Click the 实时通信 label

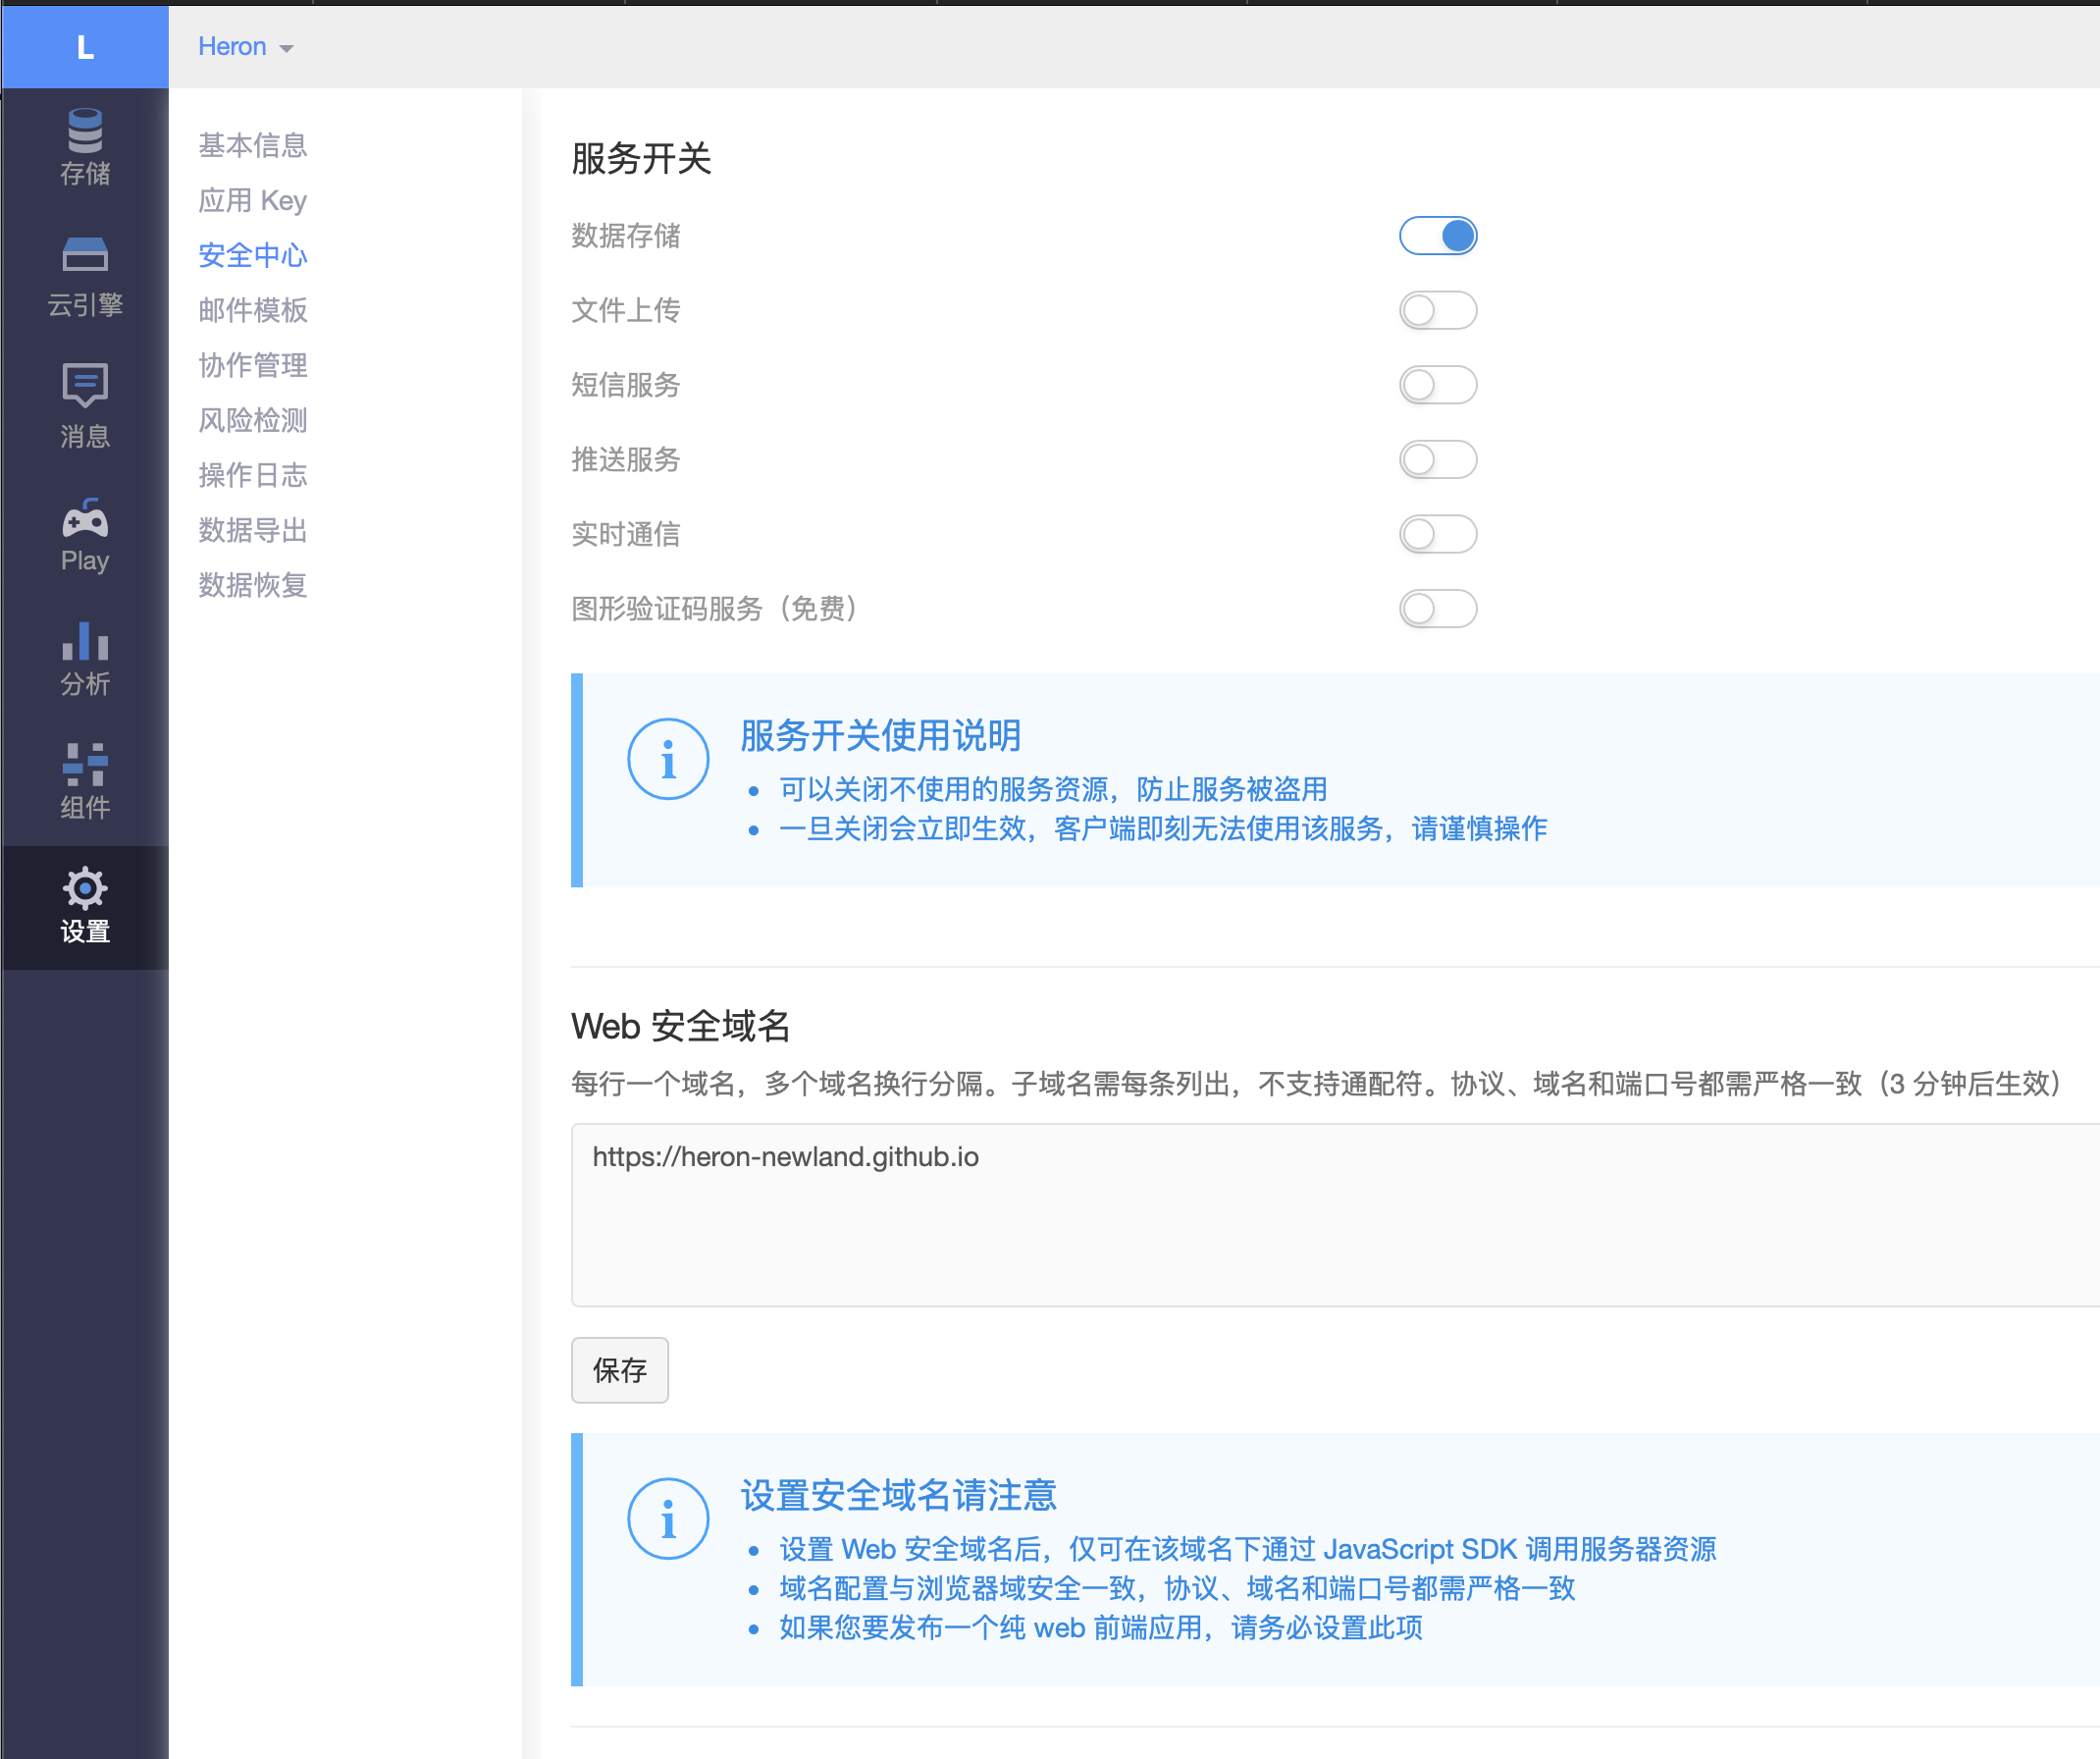(x=626, y=534)
